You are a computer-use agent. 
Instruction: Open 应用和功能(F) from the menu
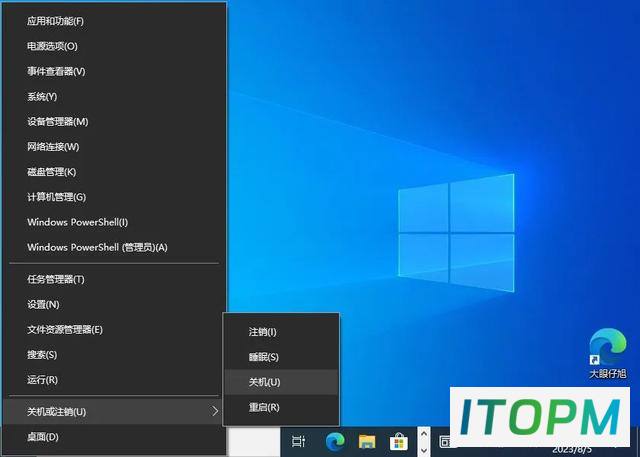tap(114, 21)
